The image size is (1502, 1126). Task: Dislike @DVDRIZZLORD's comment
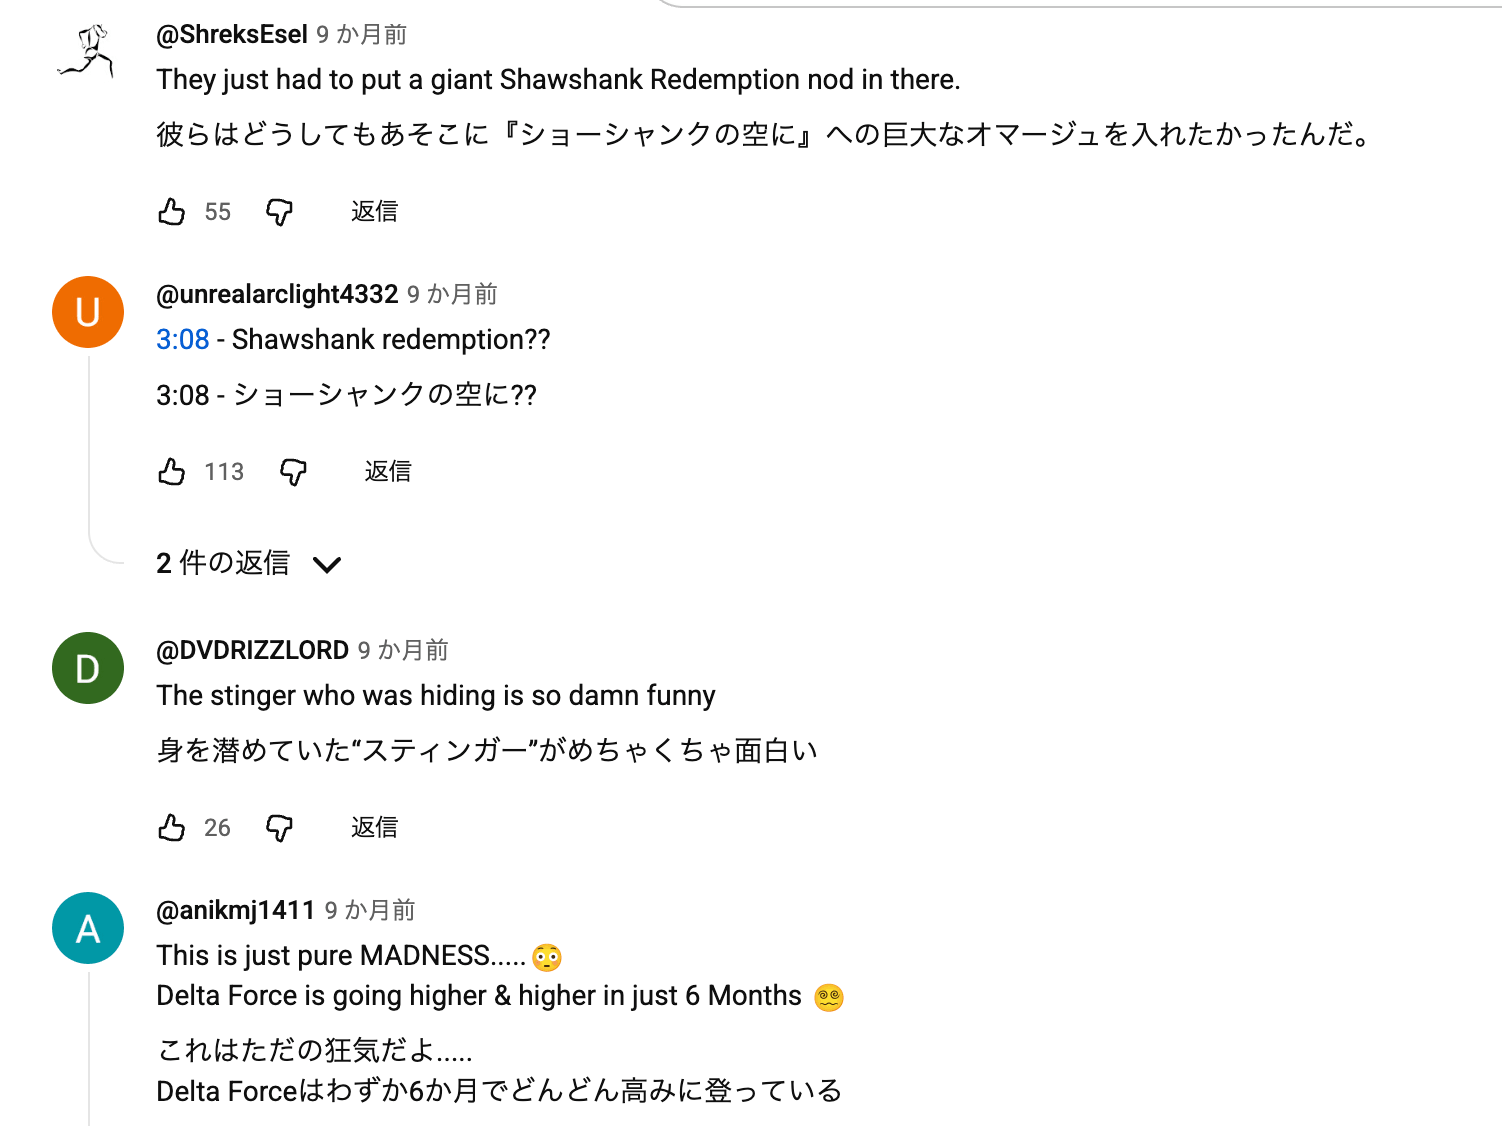pyautogui.click(x=281, y=827)
